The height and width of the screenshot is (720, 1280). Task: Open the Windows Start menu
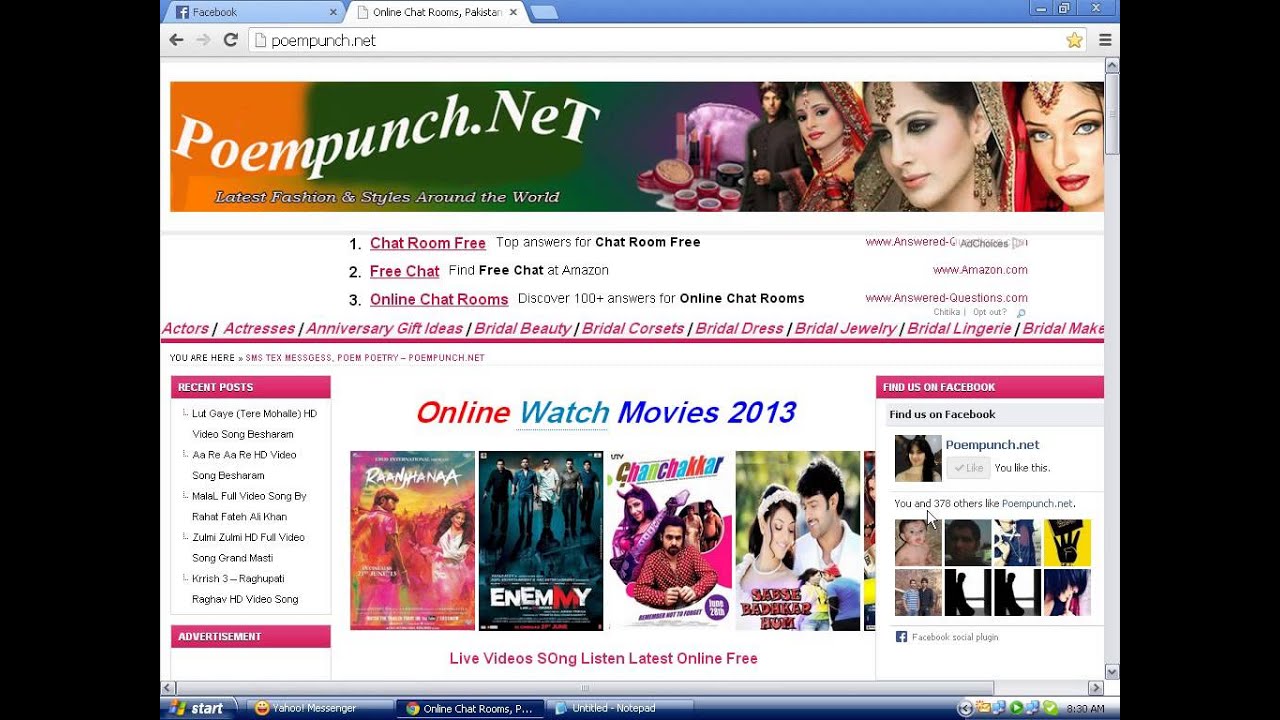[x=198, y=708]
